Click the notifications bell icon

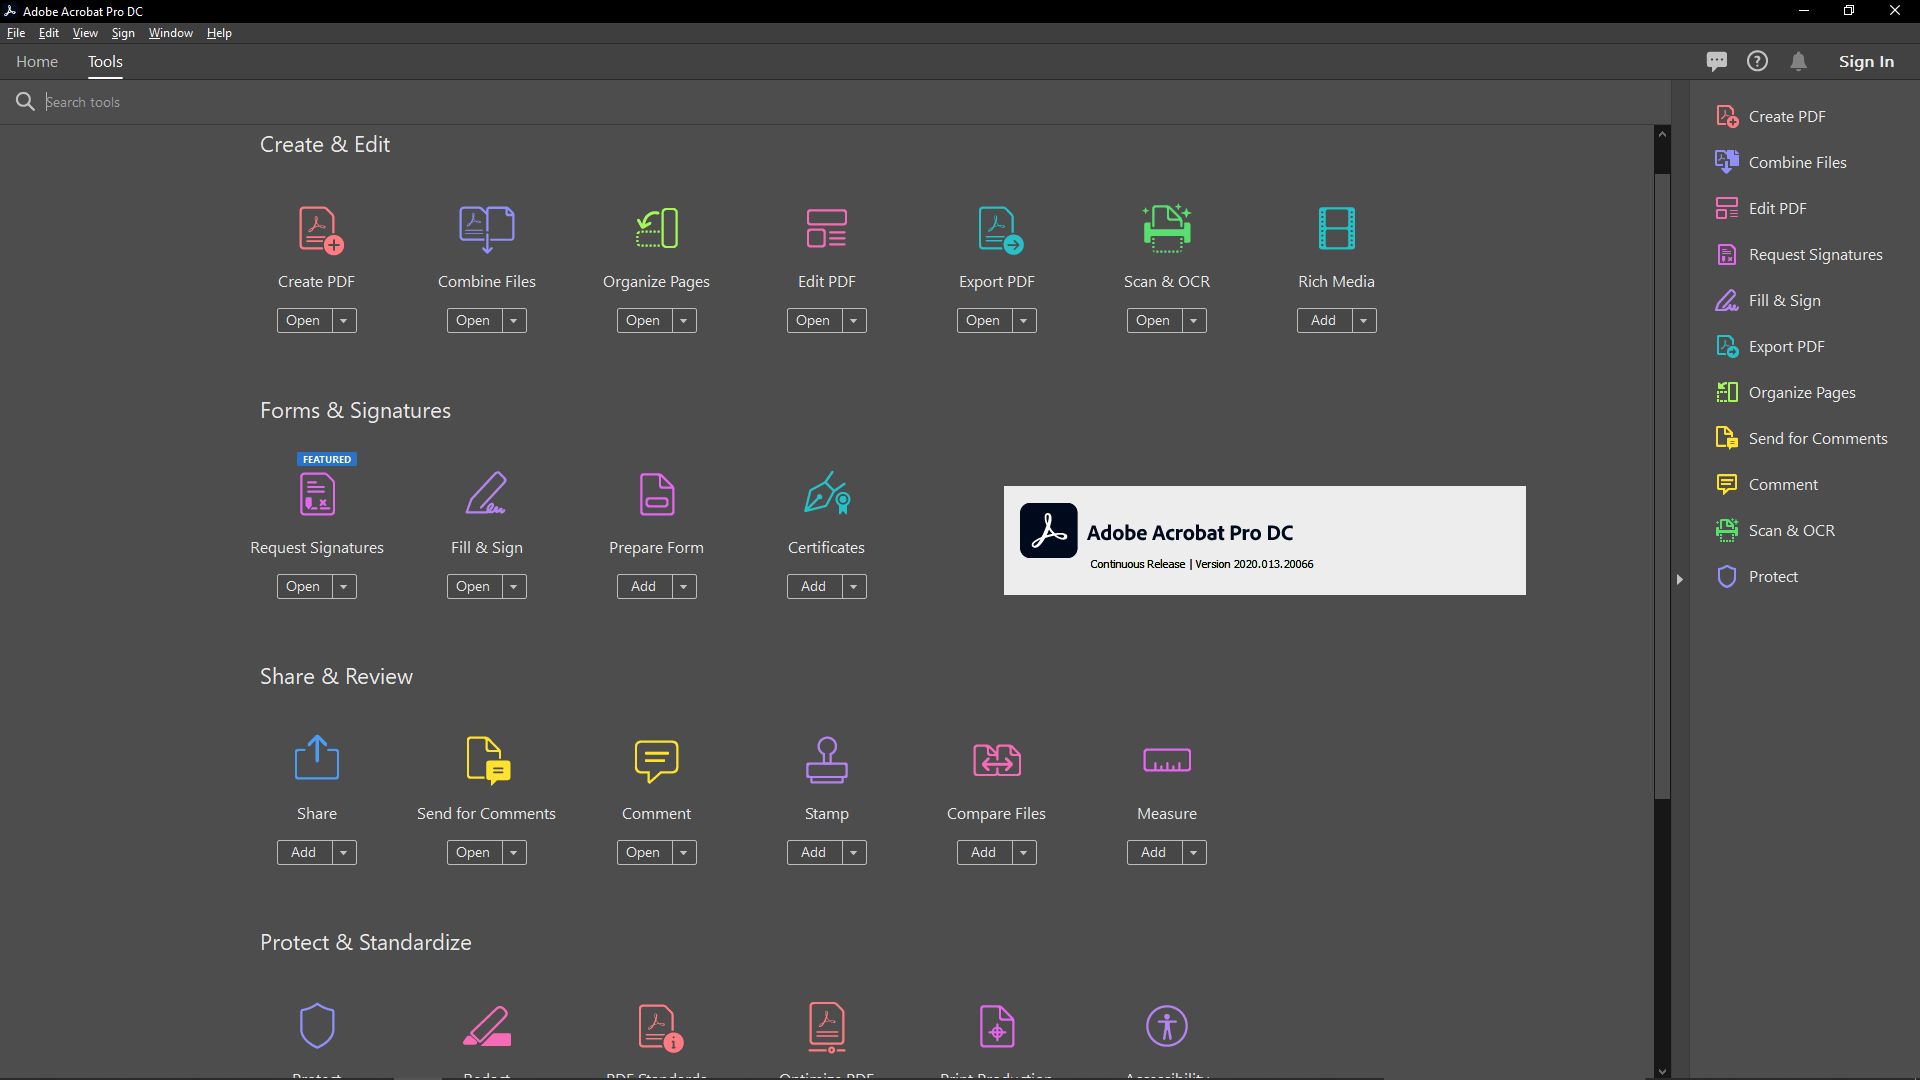pyautogui.click(x=1799, y=61)
